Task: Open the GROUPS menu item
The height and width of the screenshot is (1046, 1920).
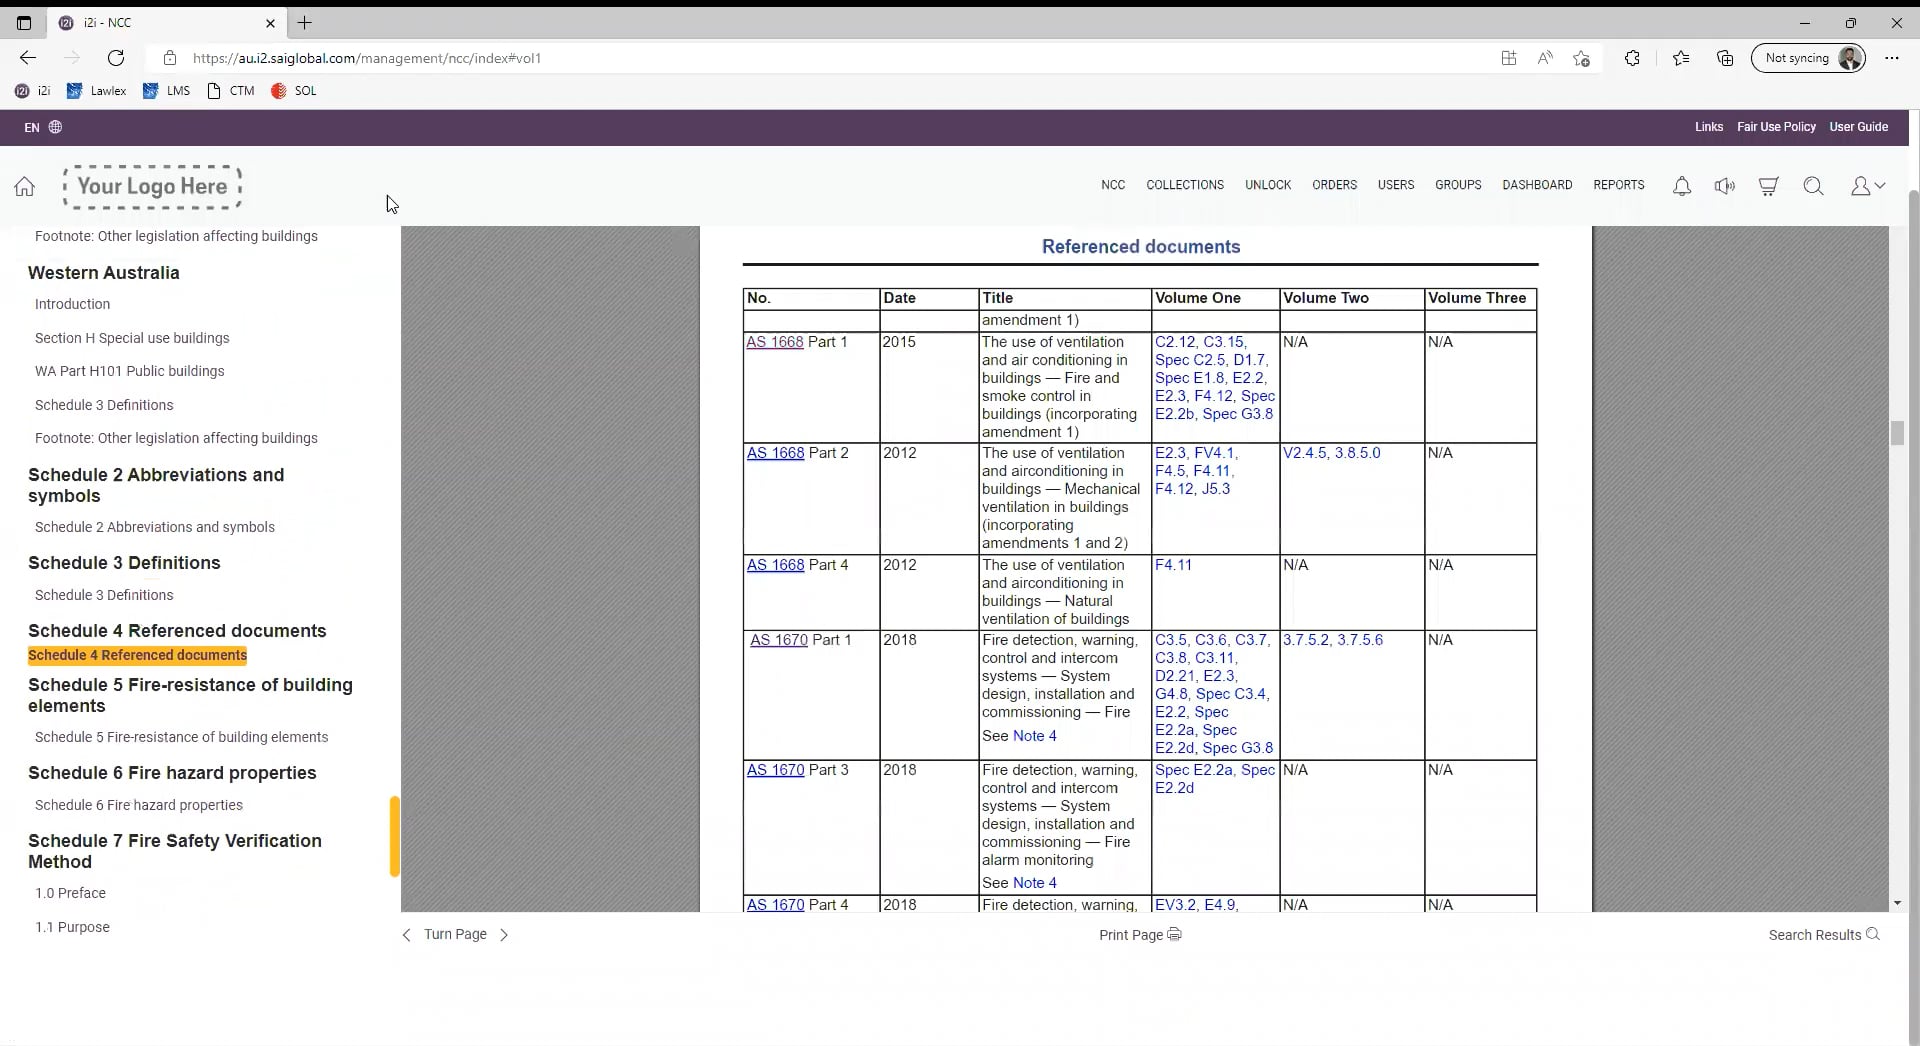Action: point(1458,185)
